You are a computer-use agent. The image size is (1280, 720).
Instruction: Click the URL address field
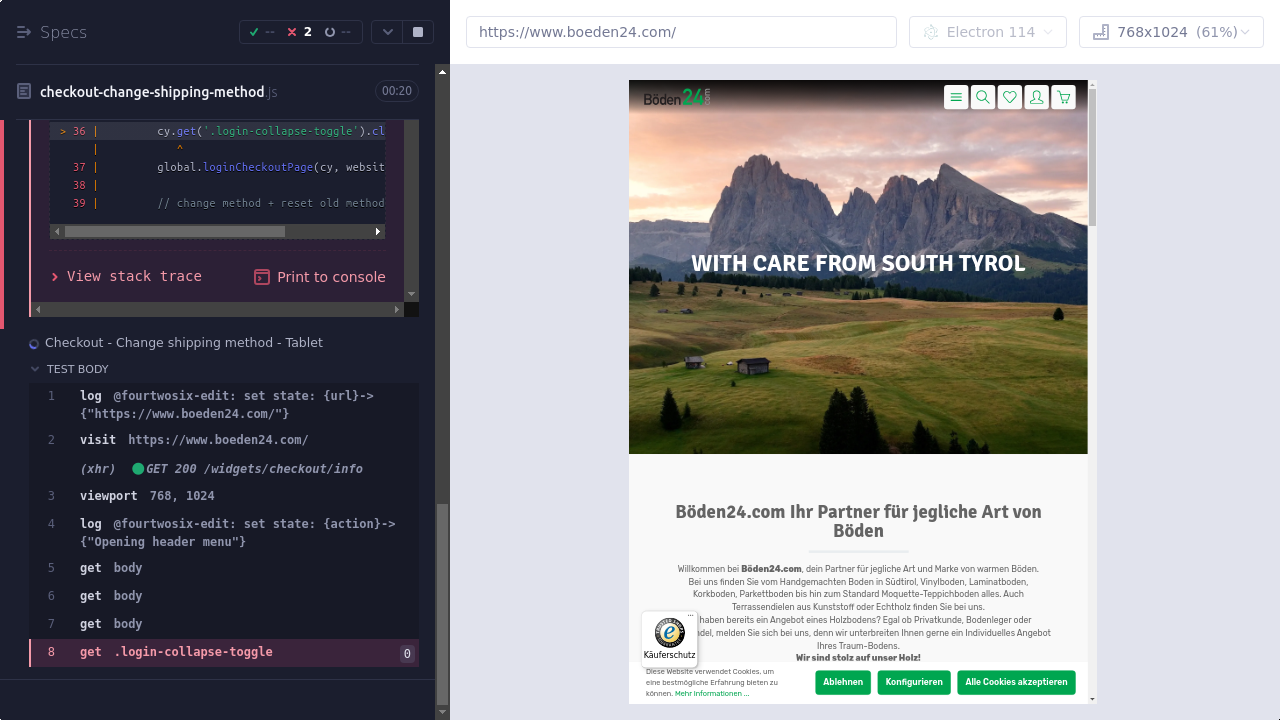point(681,32)
